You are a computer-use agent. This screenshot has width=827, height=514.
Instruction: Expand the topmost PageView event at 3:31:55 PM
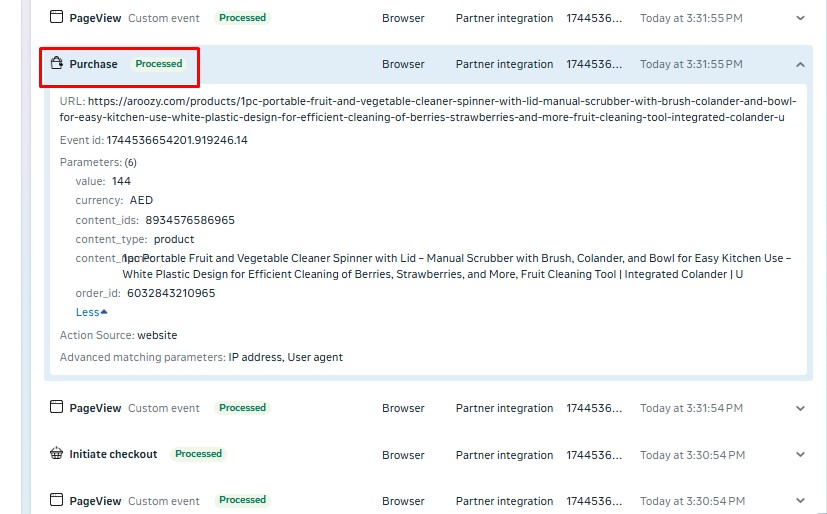800,18
